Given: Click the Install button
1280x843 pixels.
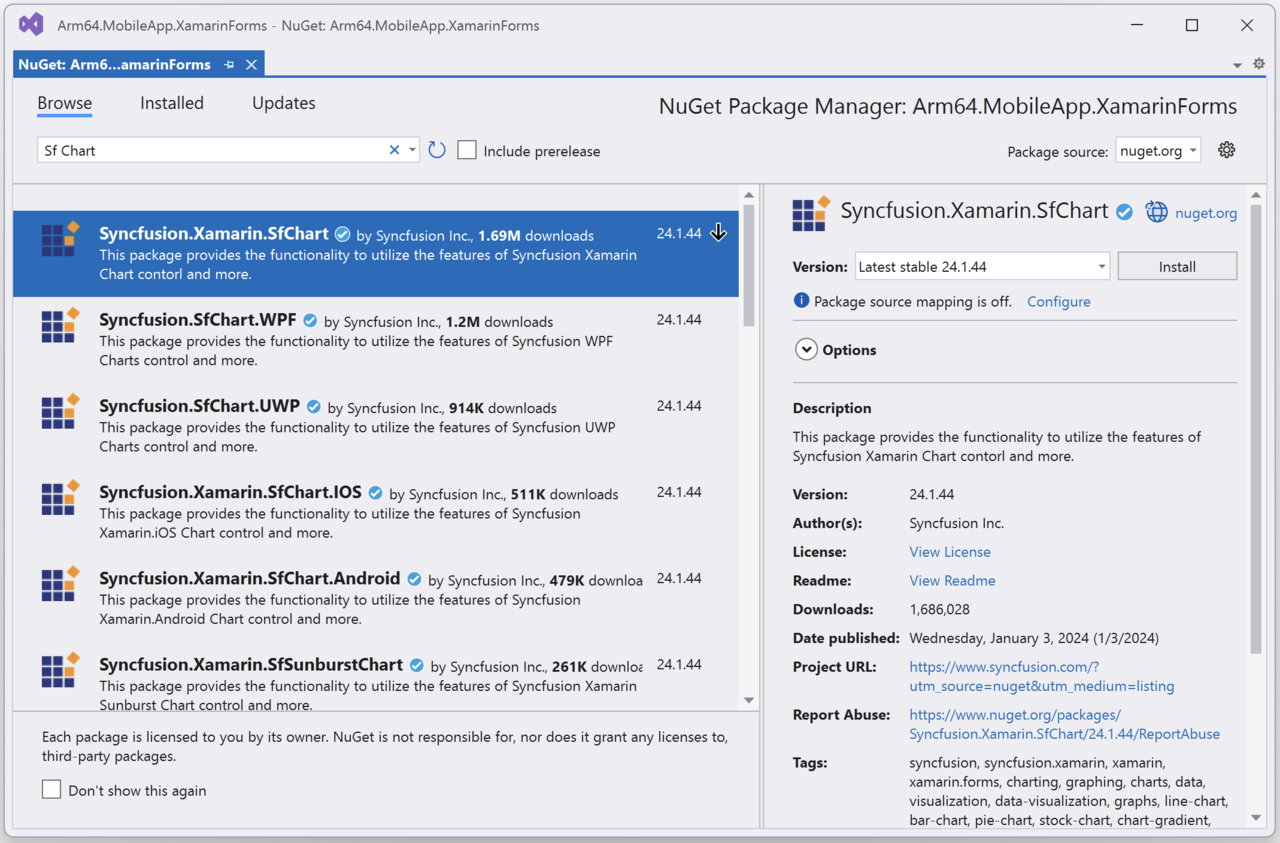Looking at the screenshot, I should point(1177,267).
